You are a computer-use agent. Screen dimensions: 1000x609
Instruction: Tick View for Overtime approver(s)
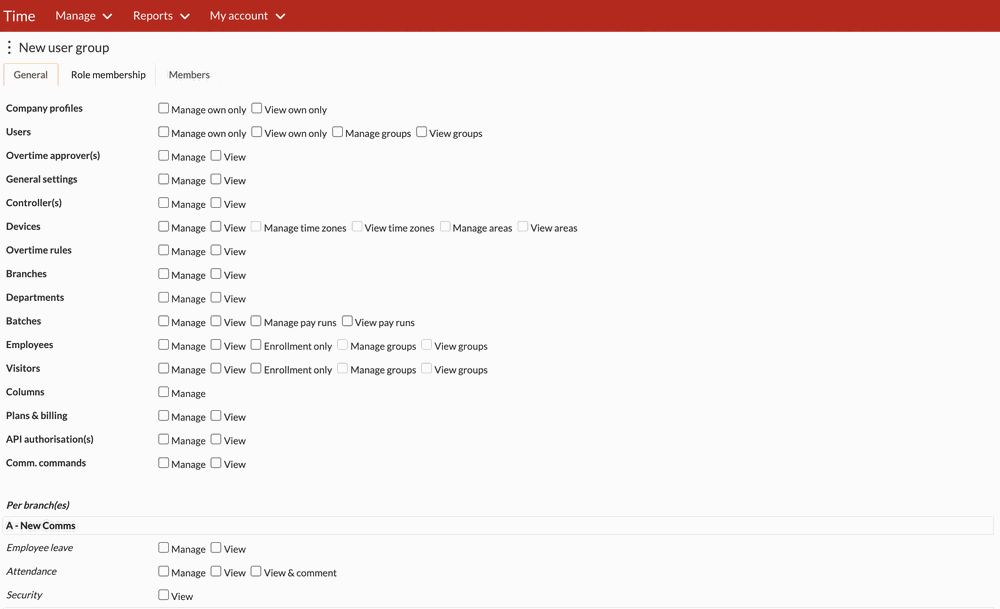pos(216,156)
